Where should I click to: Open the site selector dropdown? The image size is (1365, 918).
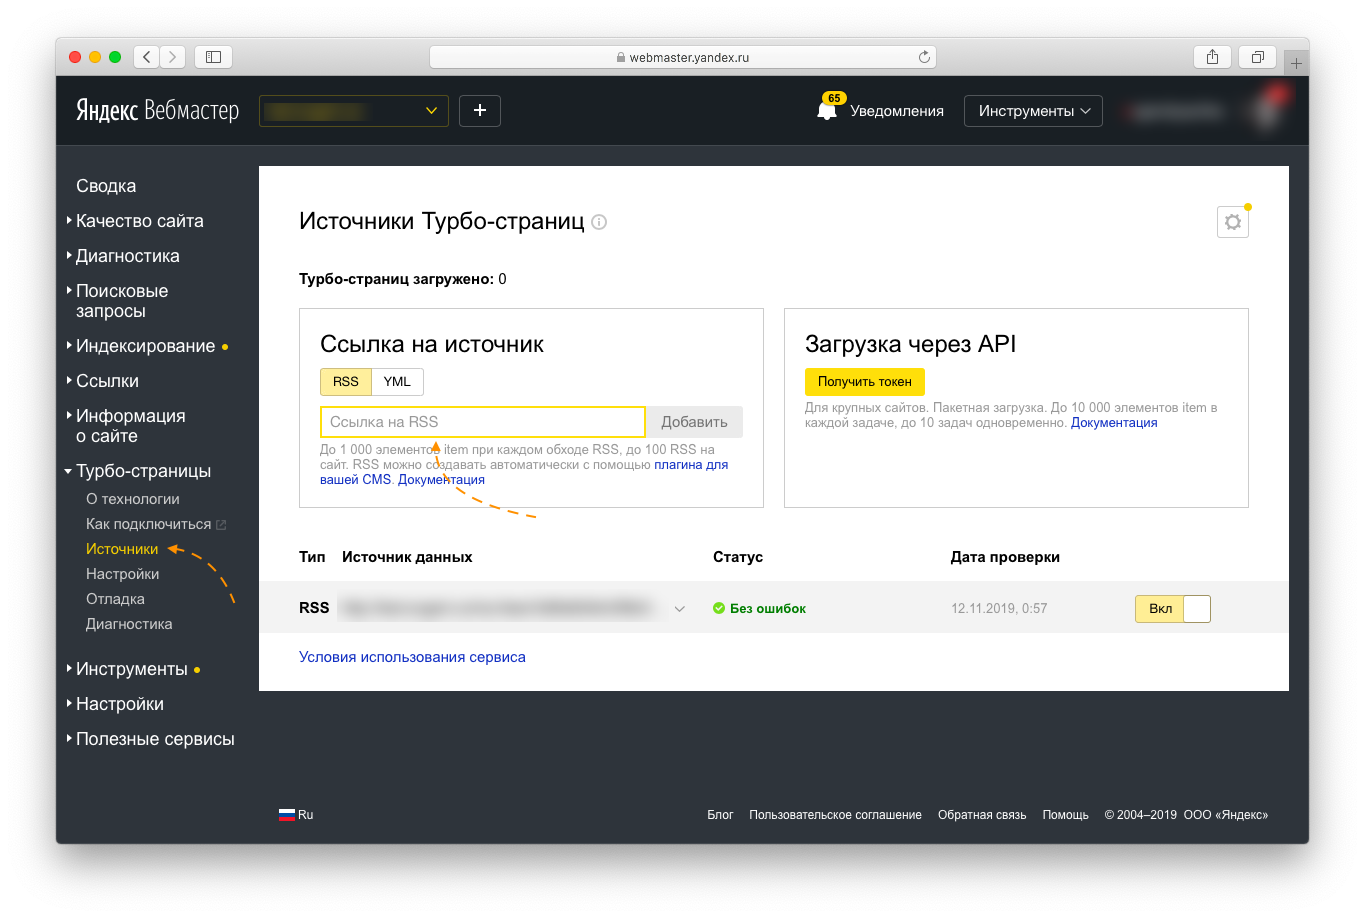[x=353, y=111]
